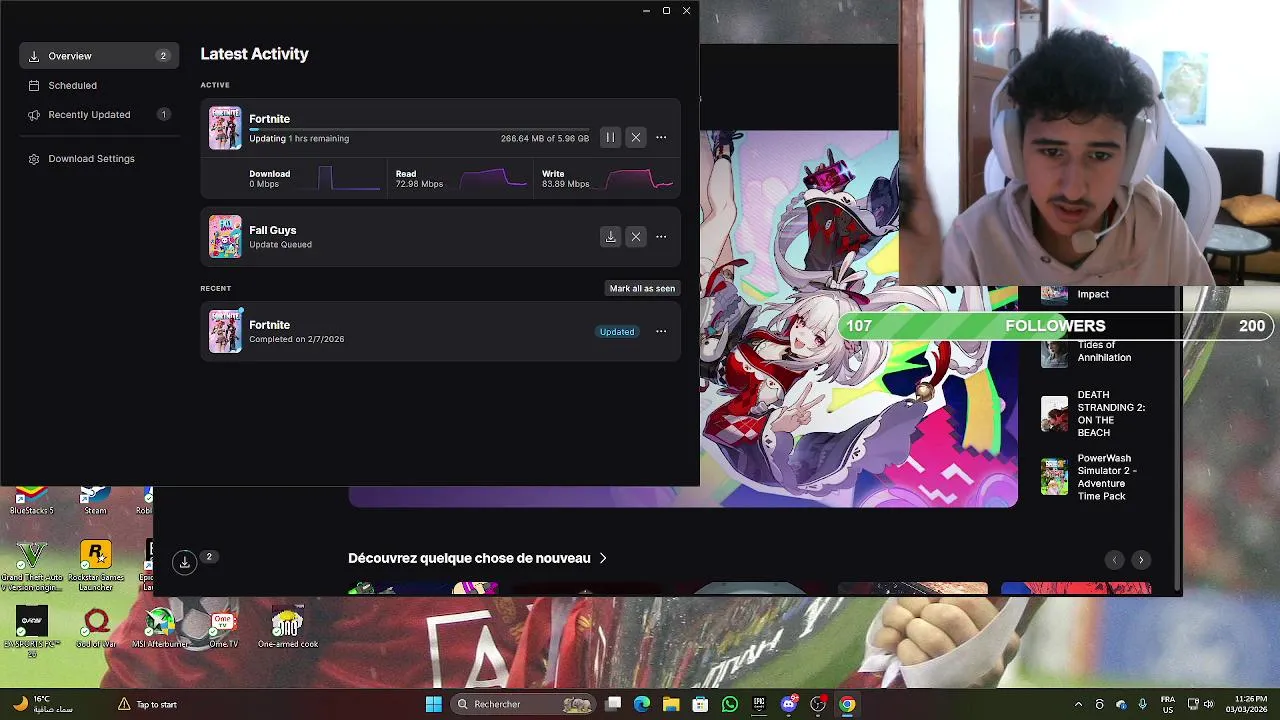Show previous items in discover carousel
1280x720 pixels.
pyautogui.click(x=1115, y=560)
